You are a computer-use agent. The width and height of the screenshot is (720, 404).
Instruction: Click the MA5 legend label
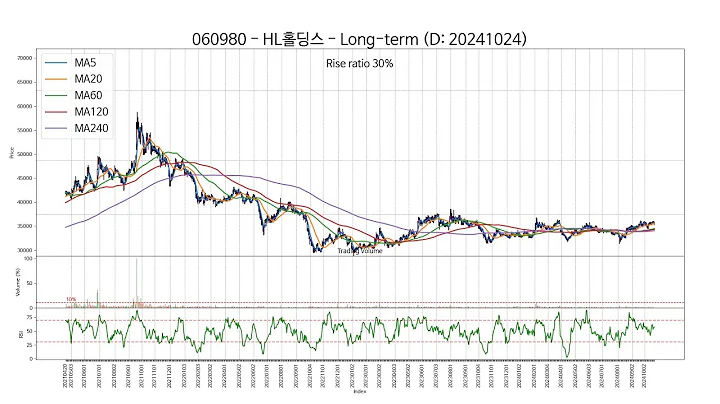(x=85, y=62)
